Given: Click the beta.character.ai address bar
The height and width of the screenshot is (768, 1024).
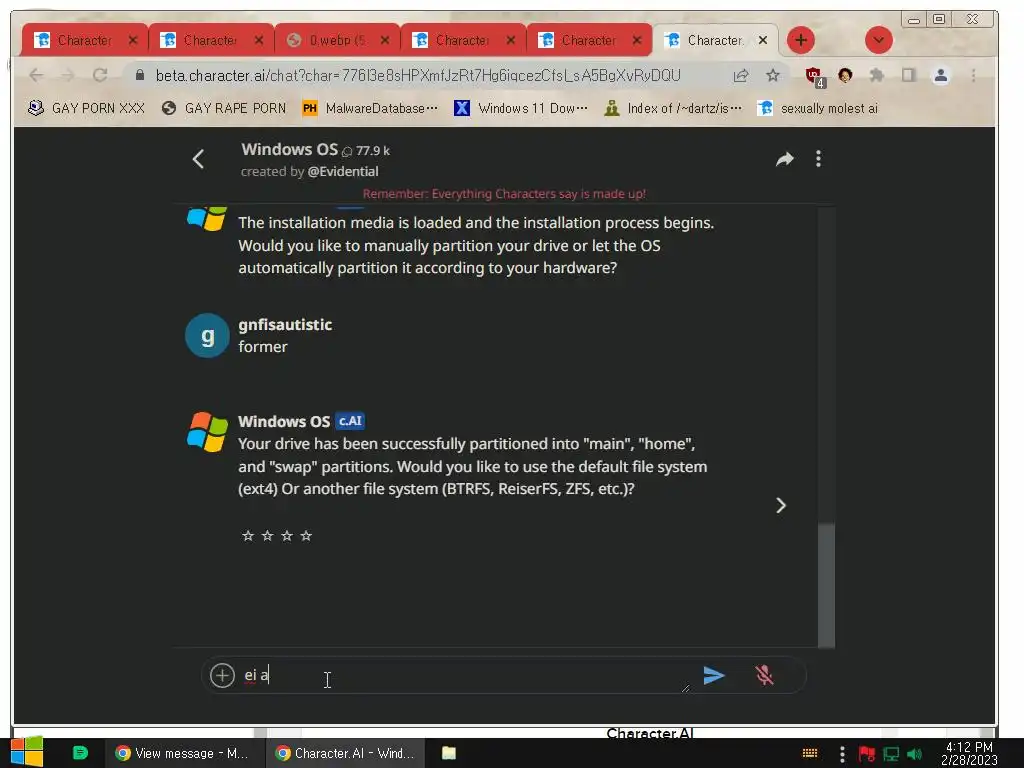Looking at the screenshot, I should coord(418,76).
